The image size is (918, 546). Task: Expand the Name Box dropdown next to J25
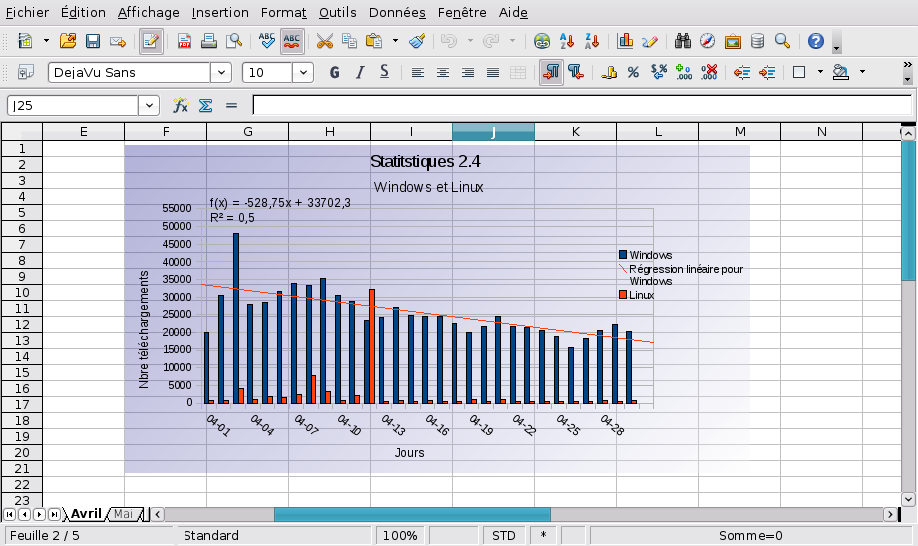pos(149,105)
